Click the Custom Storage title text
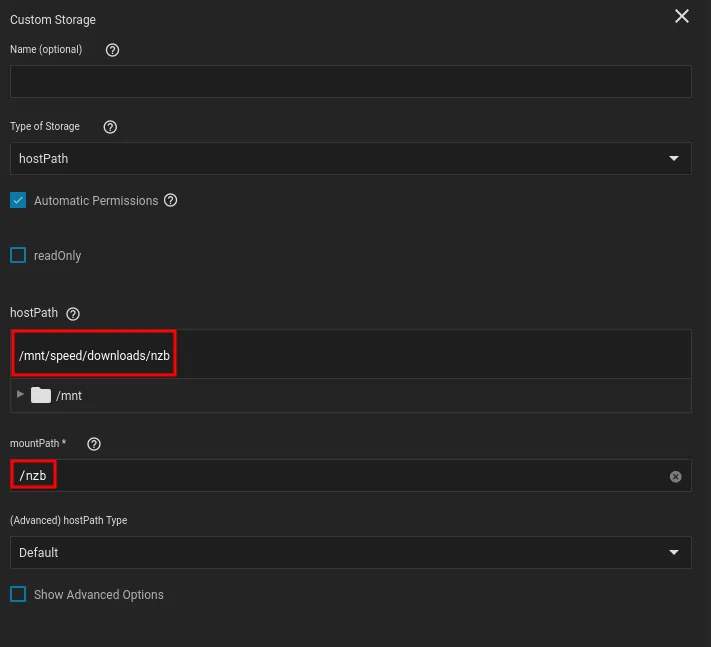Image resolution: width=711 pixels, height=647 pixels. tap(53, 20)
